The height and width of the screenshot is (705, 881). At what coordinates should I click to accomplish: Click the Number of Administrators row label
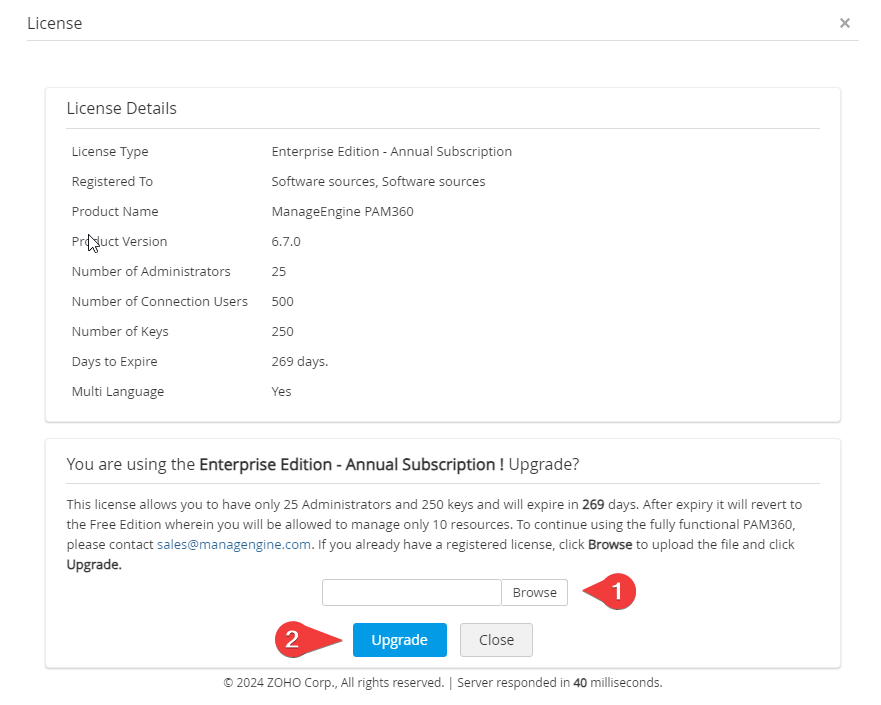151,272
